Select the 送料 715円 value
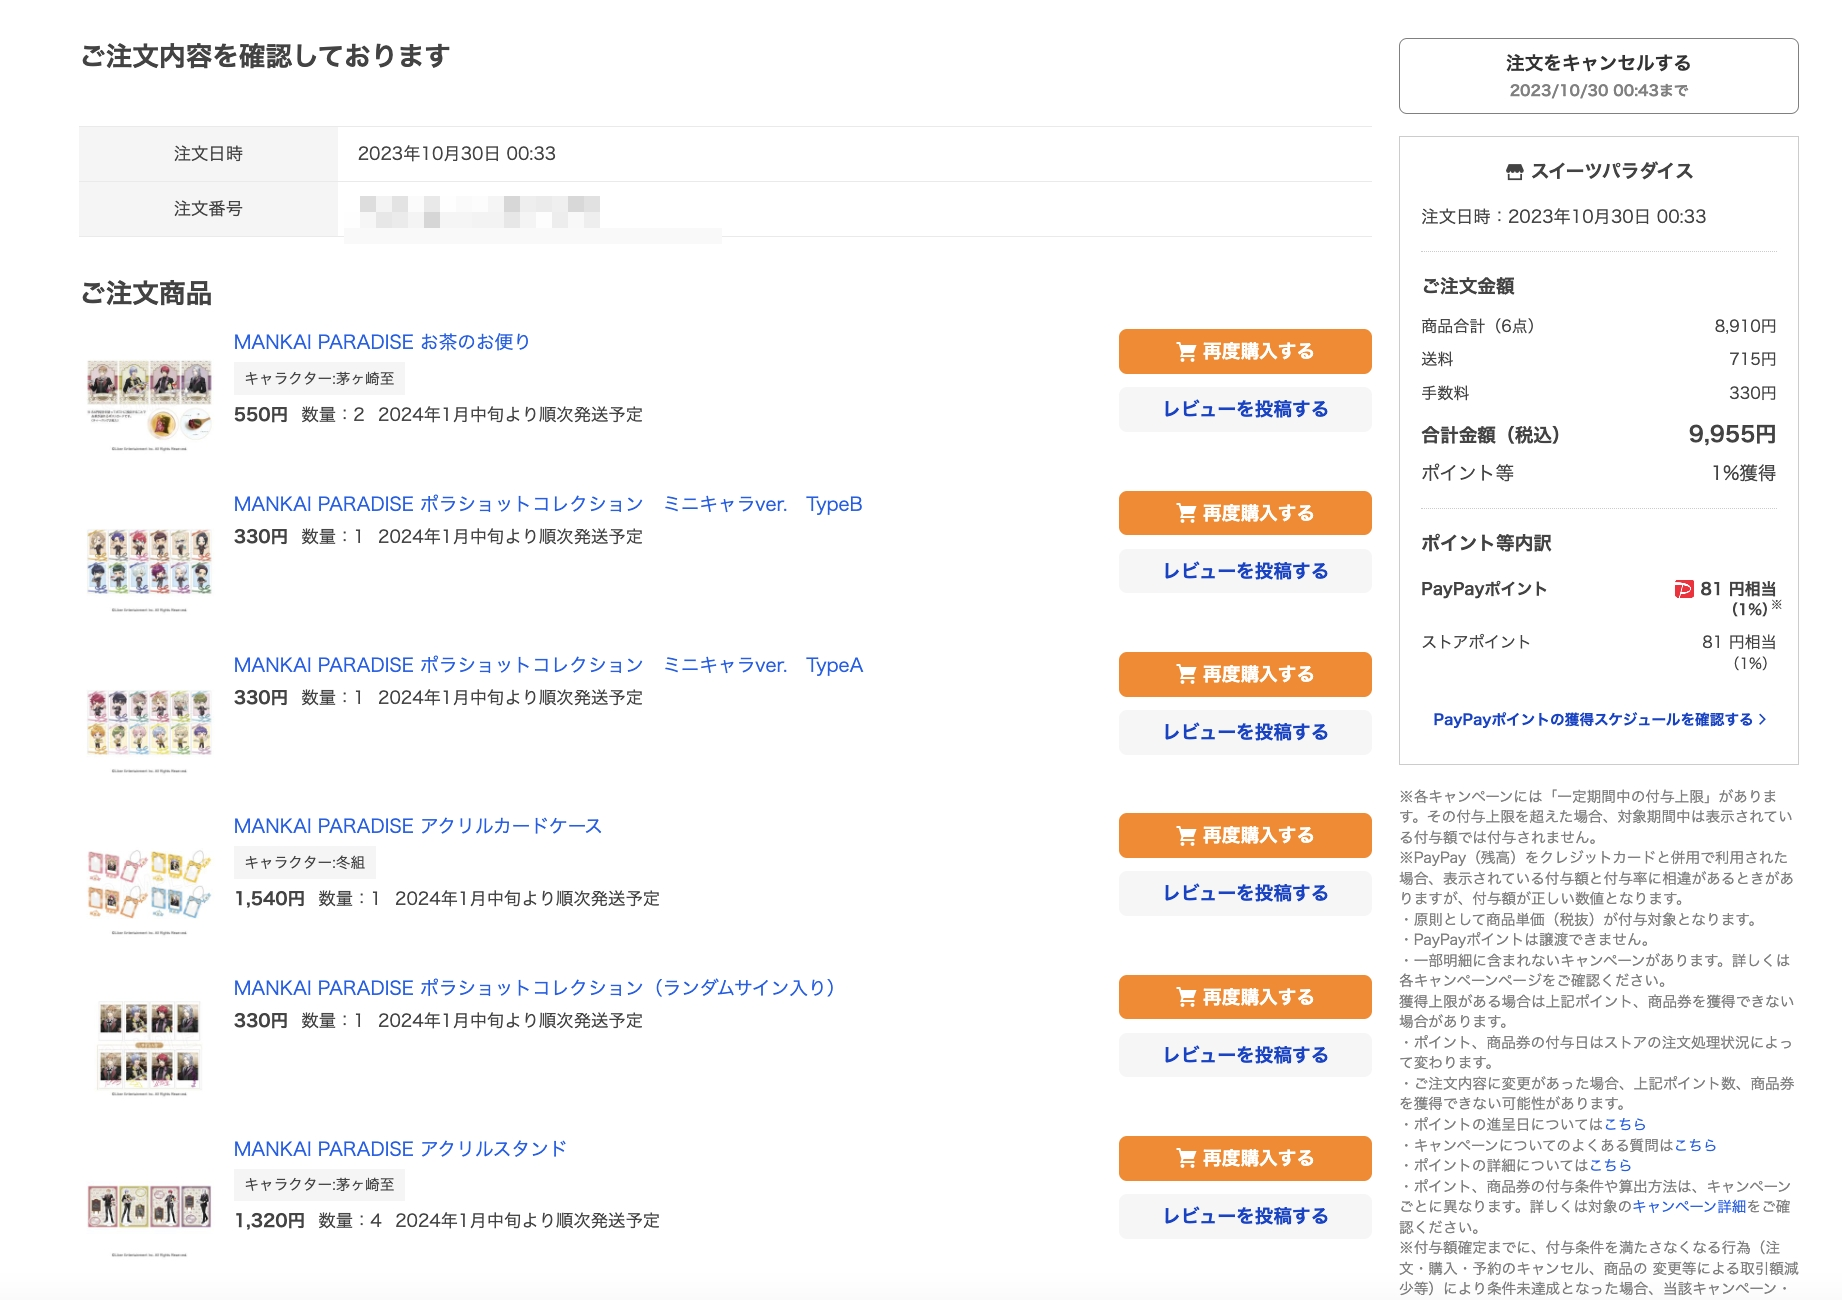This screenshot has width=1842, height=1300. point(1752,359)
